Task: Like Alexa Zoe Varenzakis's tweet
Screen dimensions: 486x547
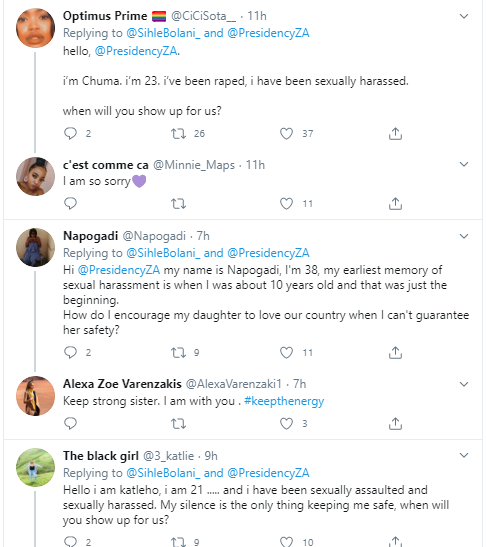Action: (x=286, y=424)
